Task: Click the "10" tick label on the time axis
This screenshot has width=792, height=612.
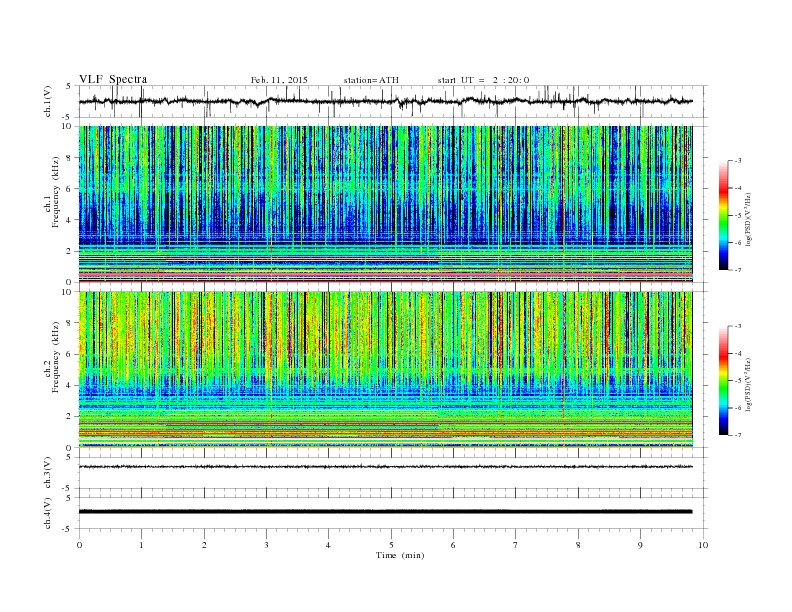Action: [x=703, y=545]
